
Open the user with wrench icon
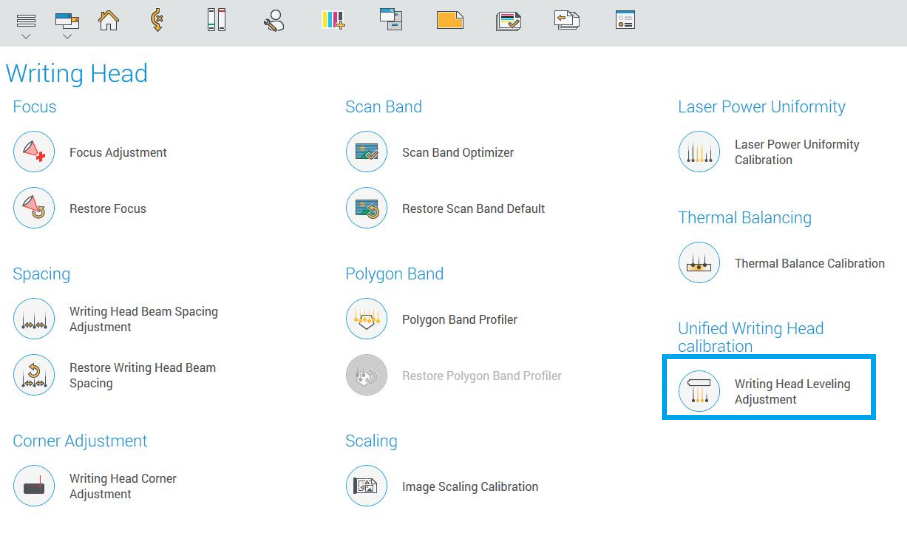[274, 20]
